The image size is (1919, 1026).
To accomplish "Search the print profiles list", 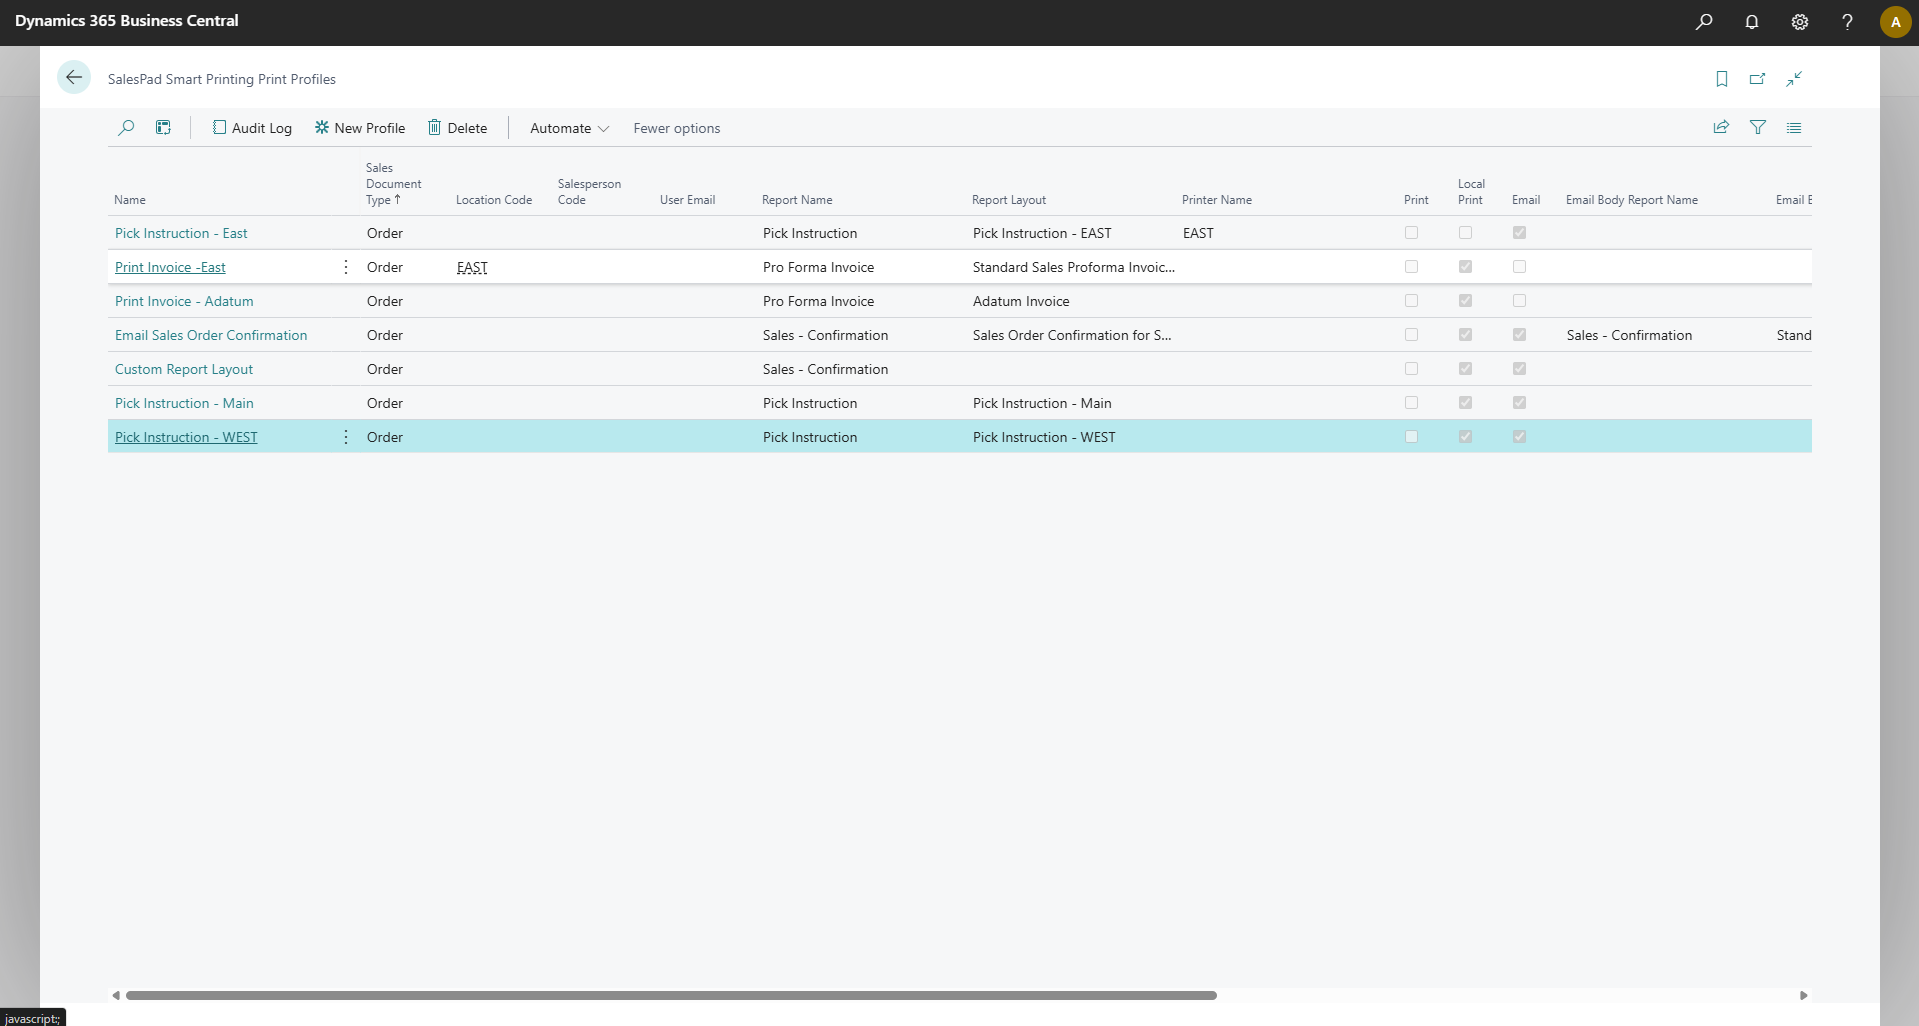I will [126, 128].
